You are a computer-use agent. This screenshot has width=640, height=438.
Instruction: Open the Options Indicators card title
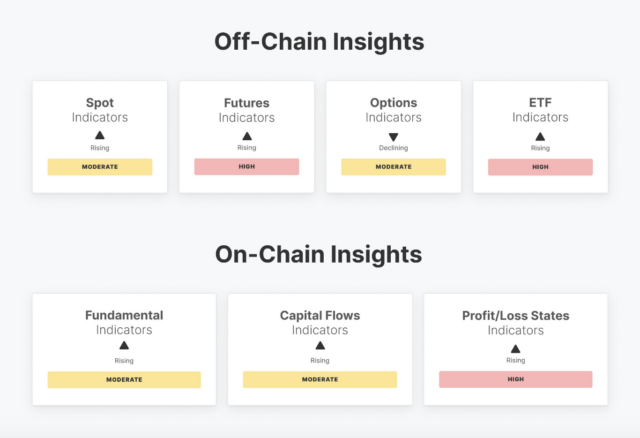tap(393, 110)
